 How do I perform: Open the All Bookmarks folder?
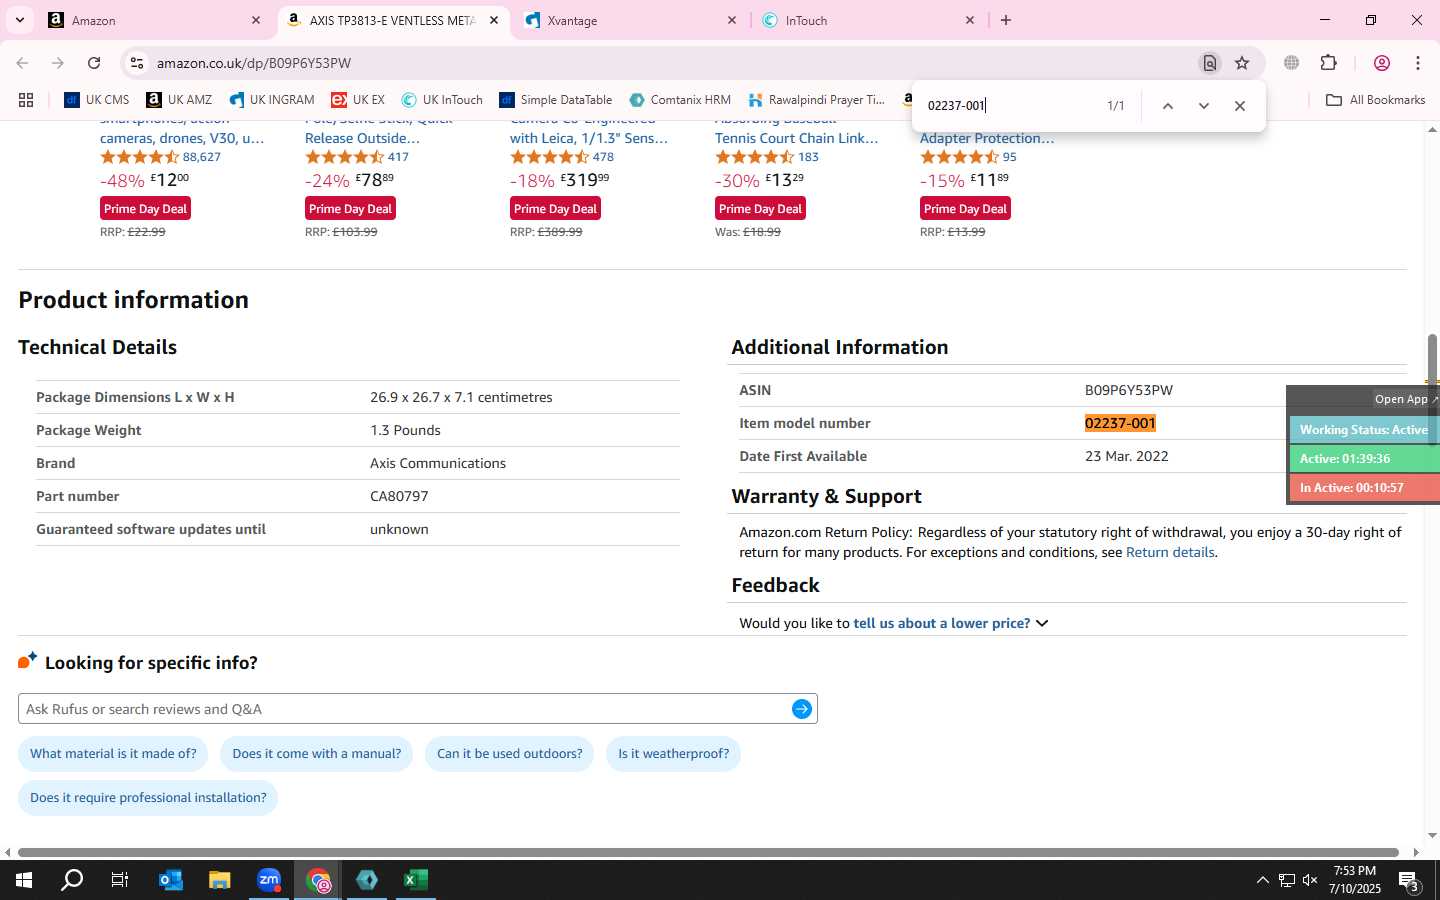(x=1376, y=100)
